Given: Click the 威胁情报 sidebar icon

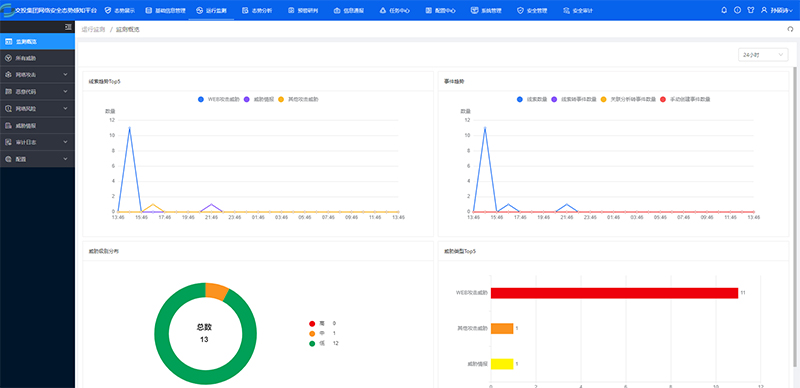Looking at the screenshot, I should [x=8, y=125].
